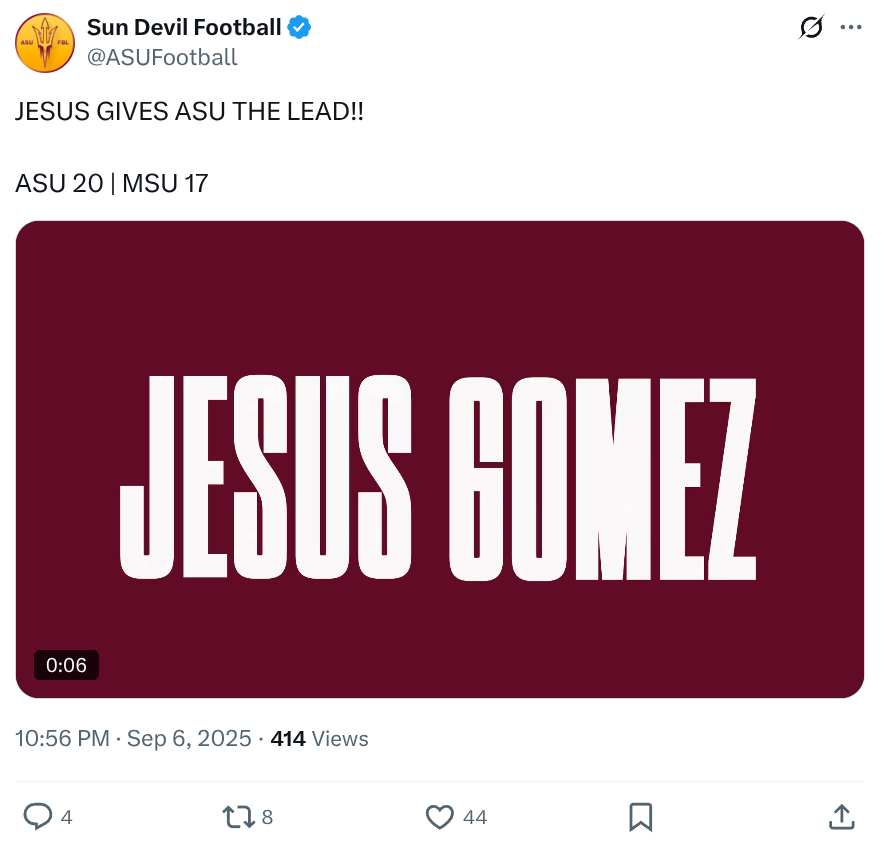Open the @ASUFootball handle link
Image resolution: width=882 pixels, height=851 pixels.
[163, 57]
